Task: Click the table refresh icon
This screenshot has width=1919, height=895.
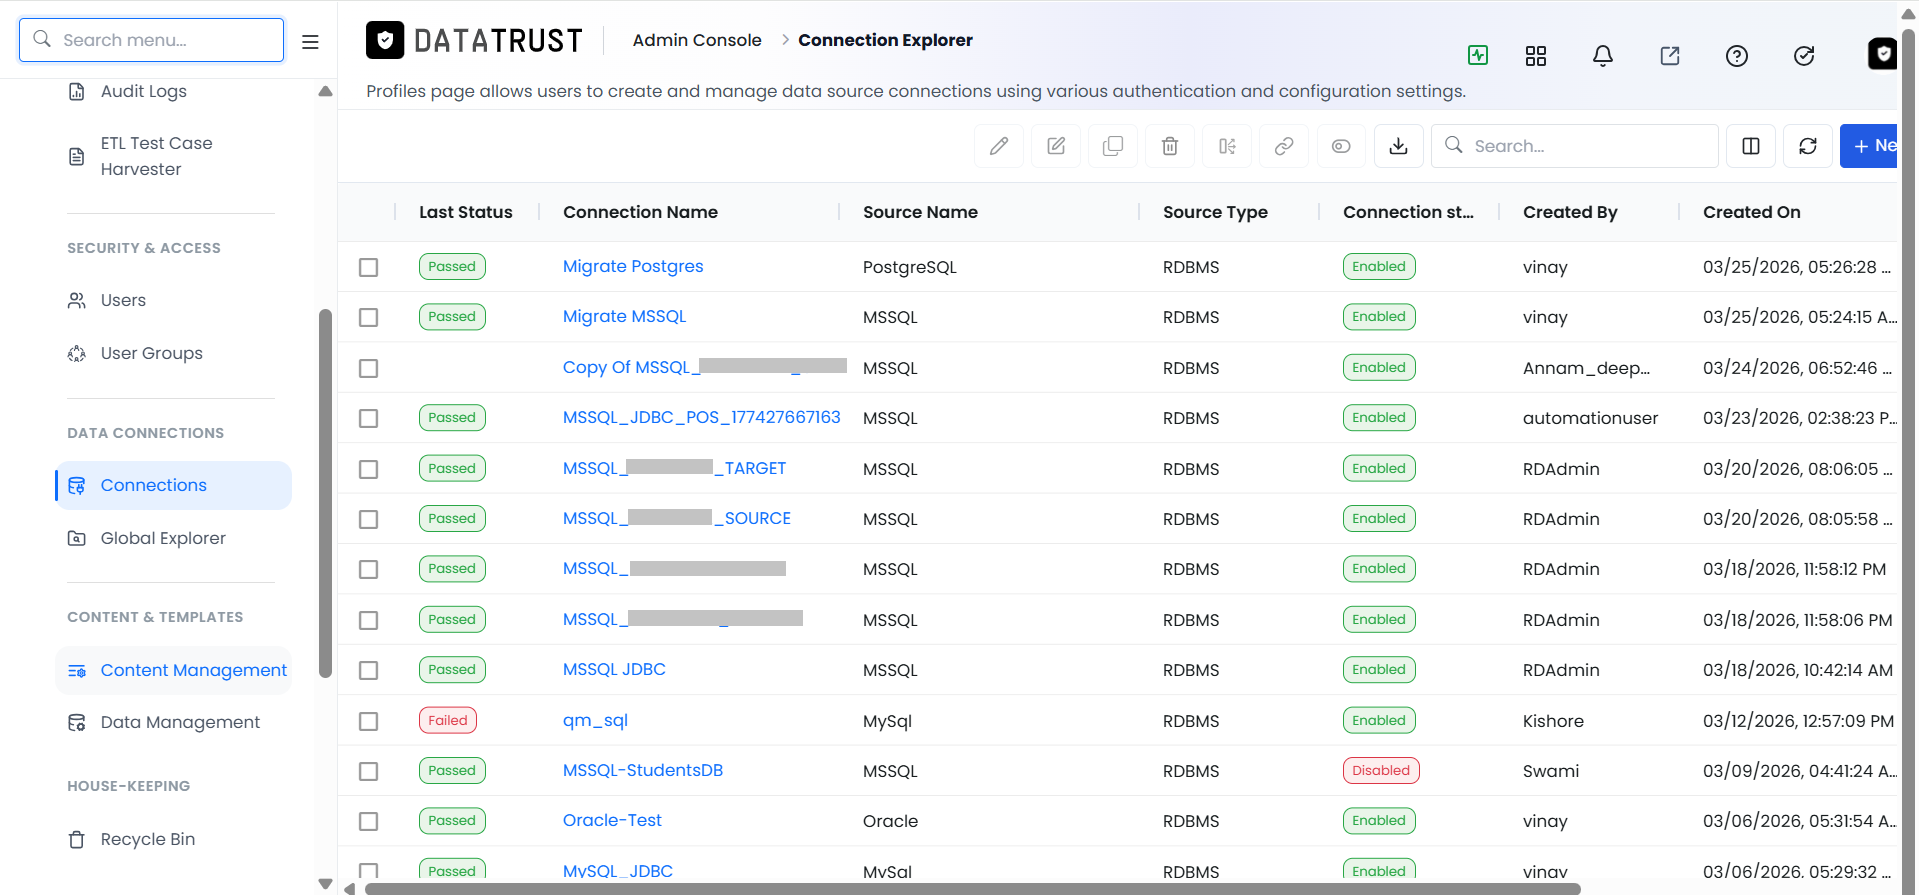Action: coord(1808,146)
